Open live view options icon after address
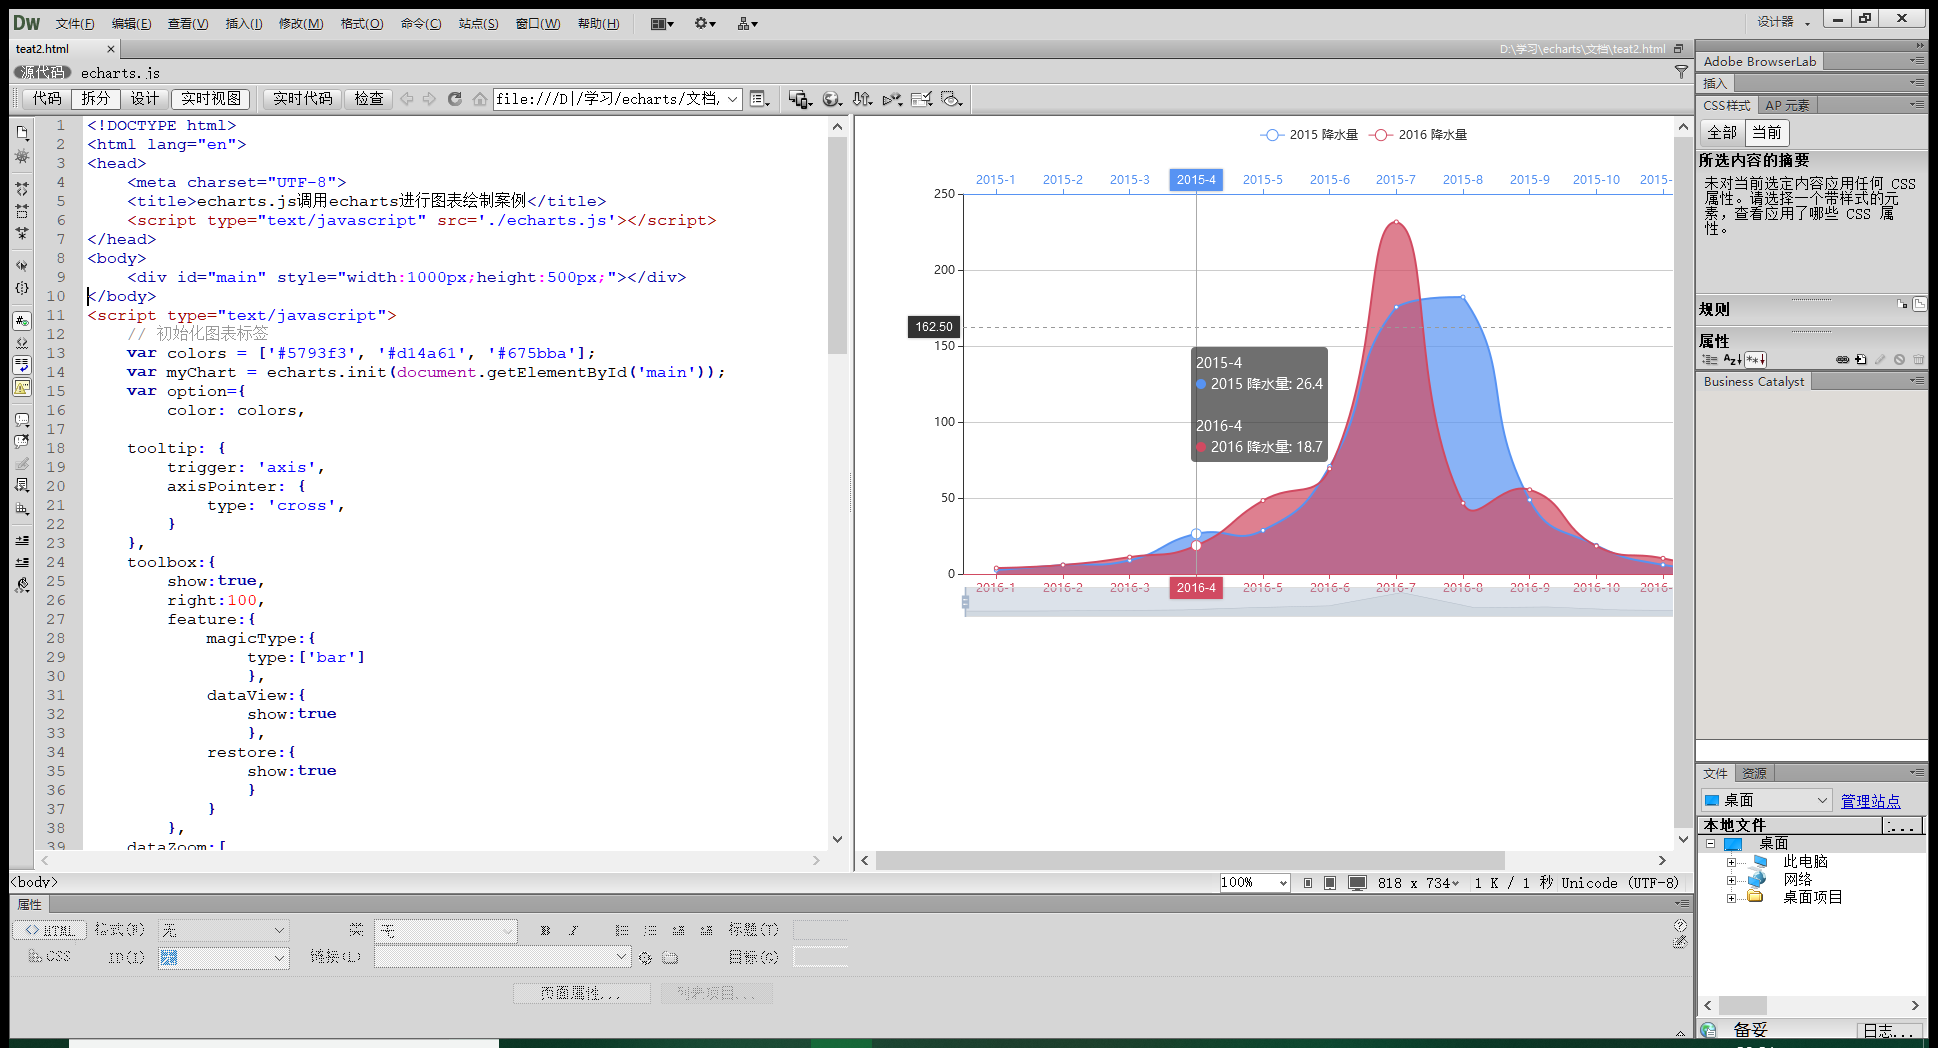Screen dimensions: 1938x1048 760,98
